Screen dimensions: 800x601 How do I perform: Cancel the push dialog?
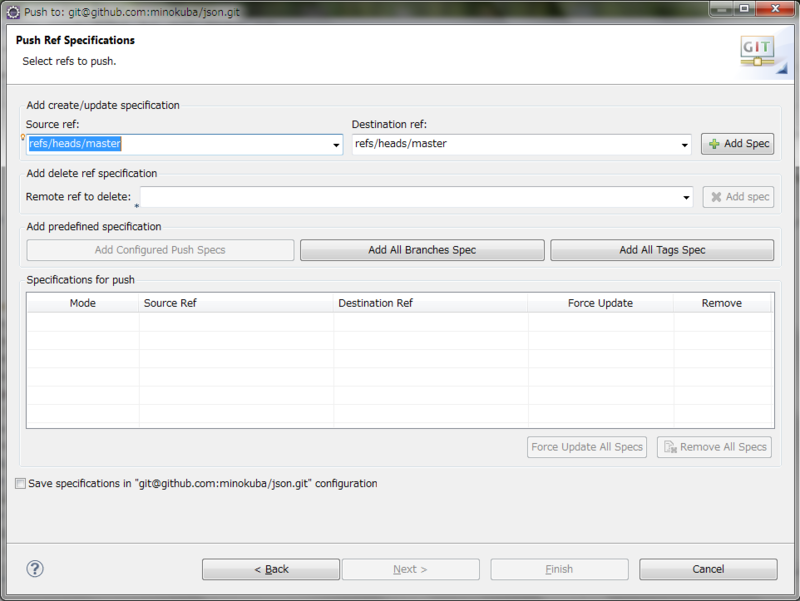coord(708,569)
